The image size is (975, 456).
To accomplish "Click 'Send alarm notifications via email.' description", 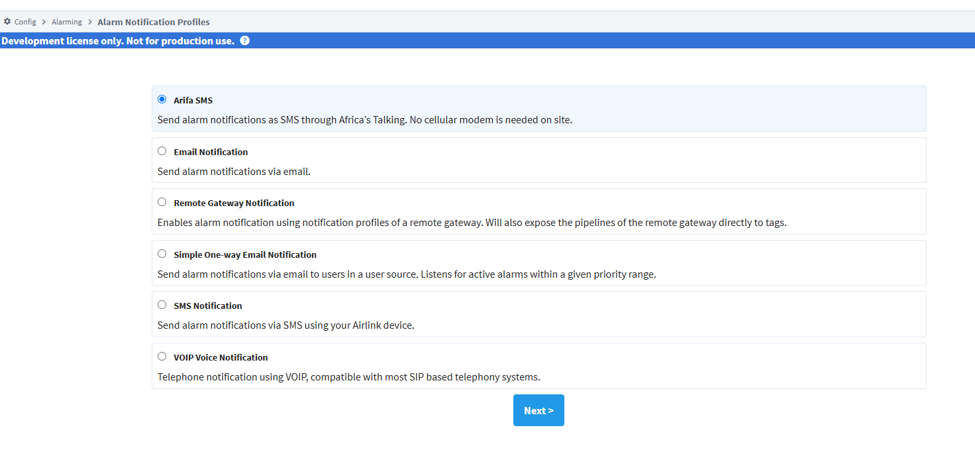I will tap(234, 171).
